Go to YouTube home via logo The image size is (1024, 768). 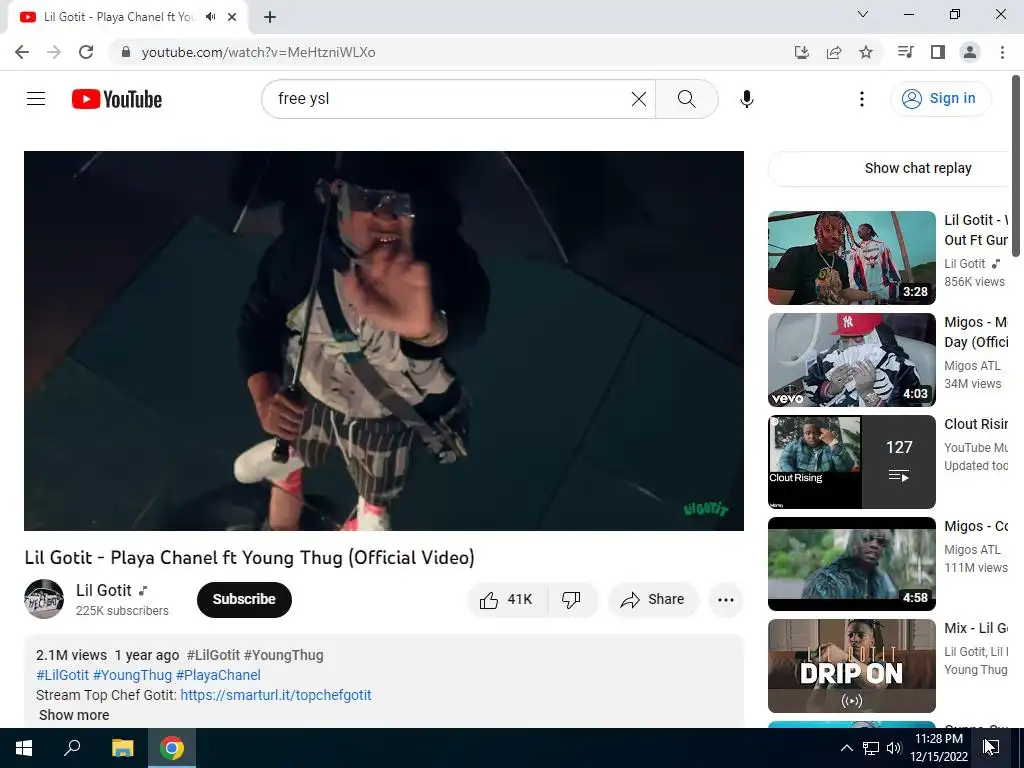click(x=117, y=99)
